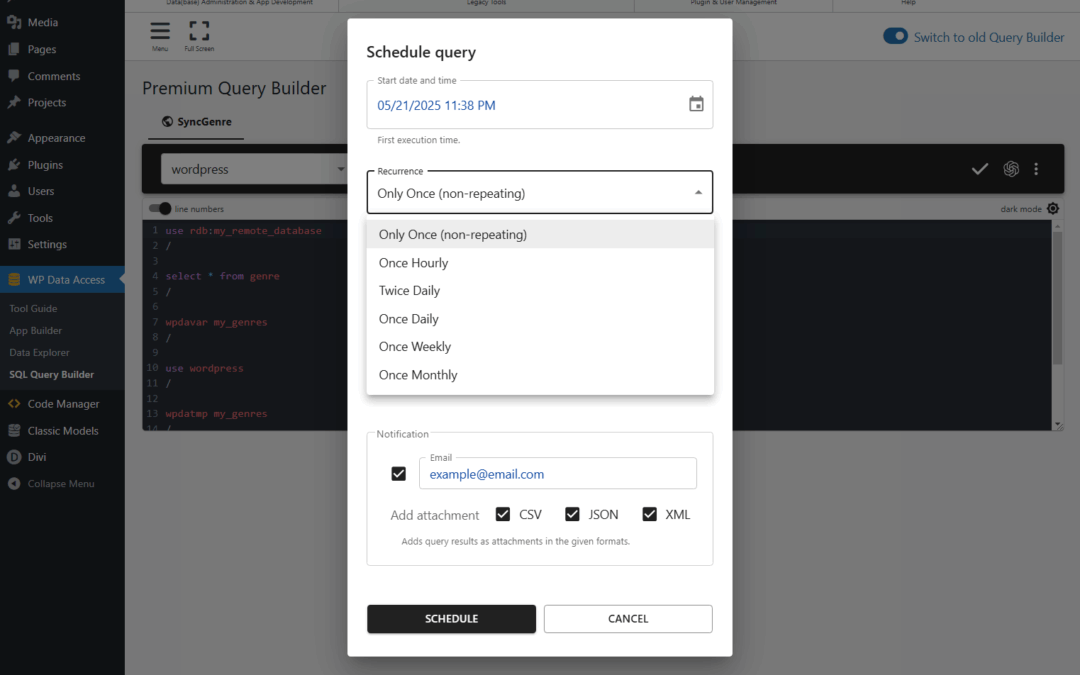Open Data Explorer submenu link
The width and height of the screenshot is (1080, 675).
39,353
